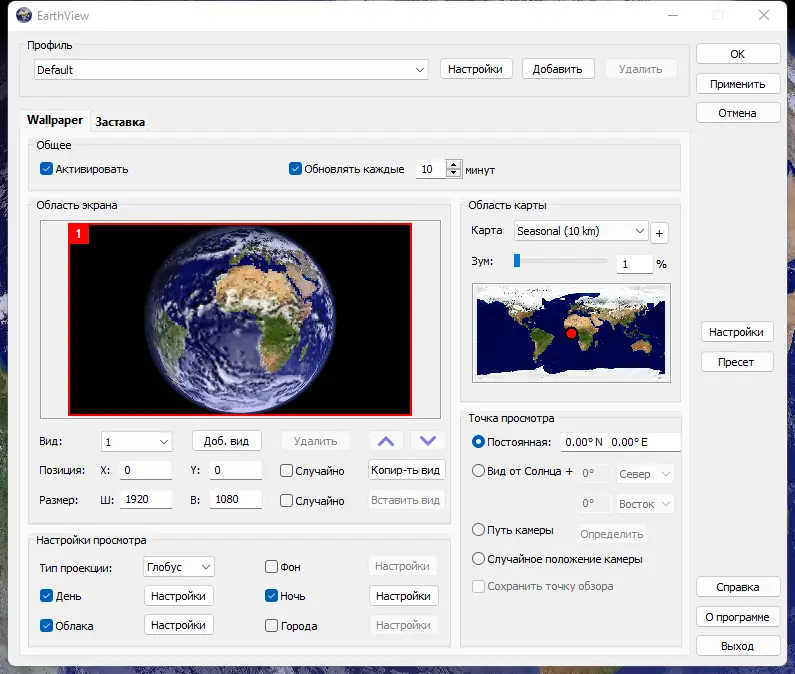Switch to the Заставка tab
This screenshot has width=795, height=674.
pos(120,122)
